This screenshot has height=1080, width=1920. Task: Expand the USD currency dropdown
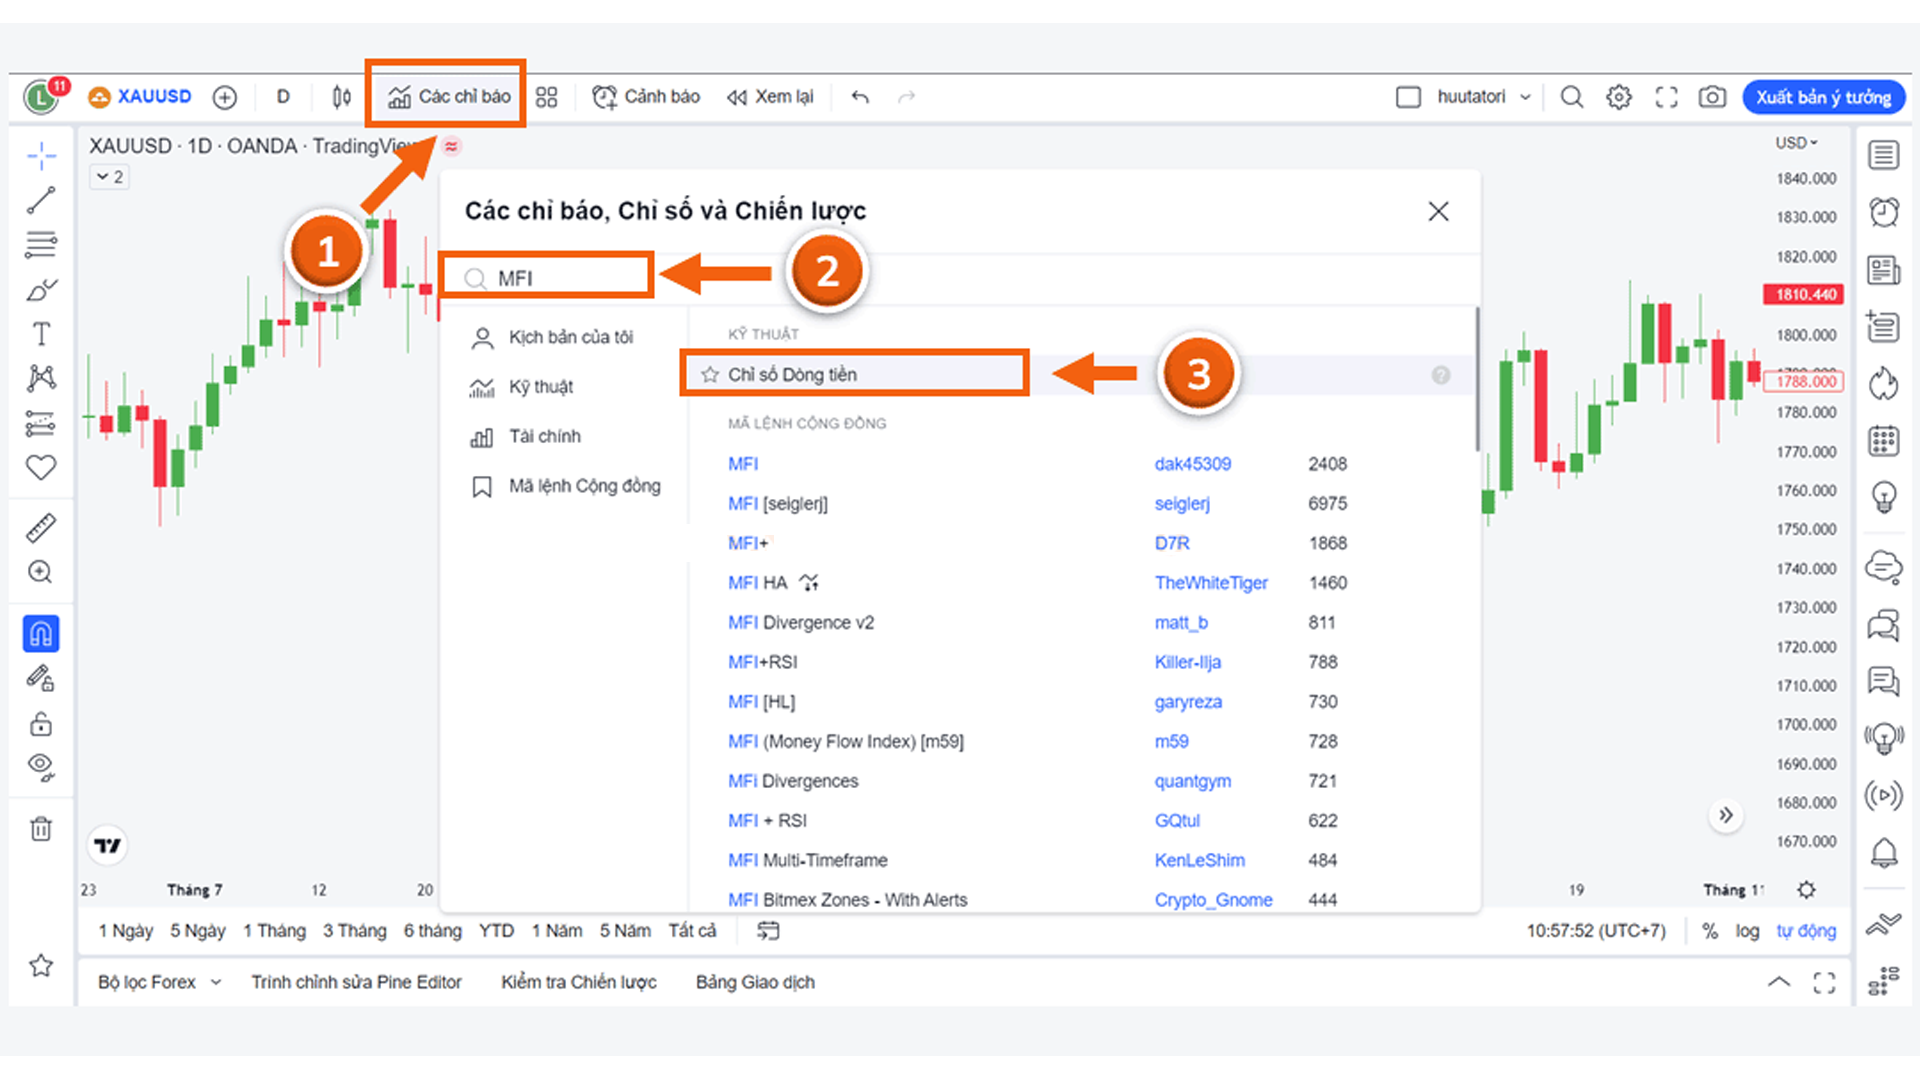[1796, 143]
